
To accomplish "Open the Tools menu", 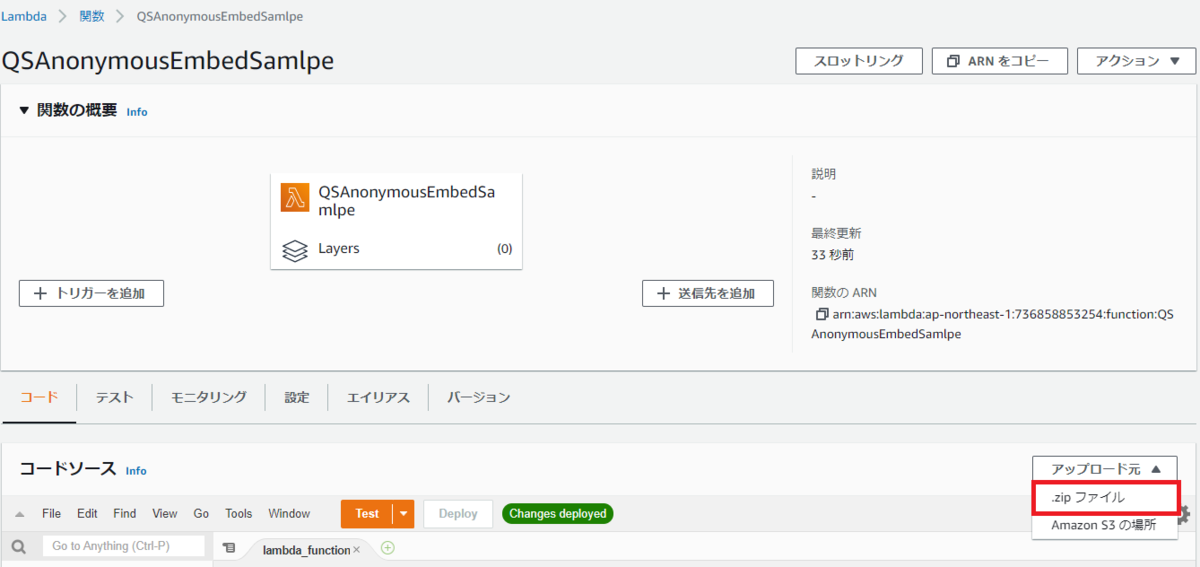I will coord(239,514).
